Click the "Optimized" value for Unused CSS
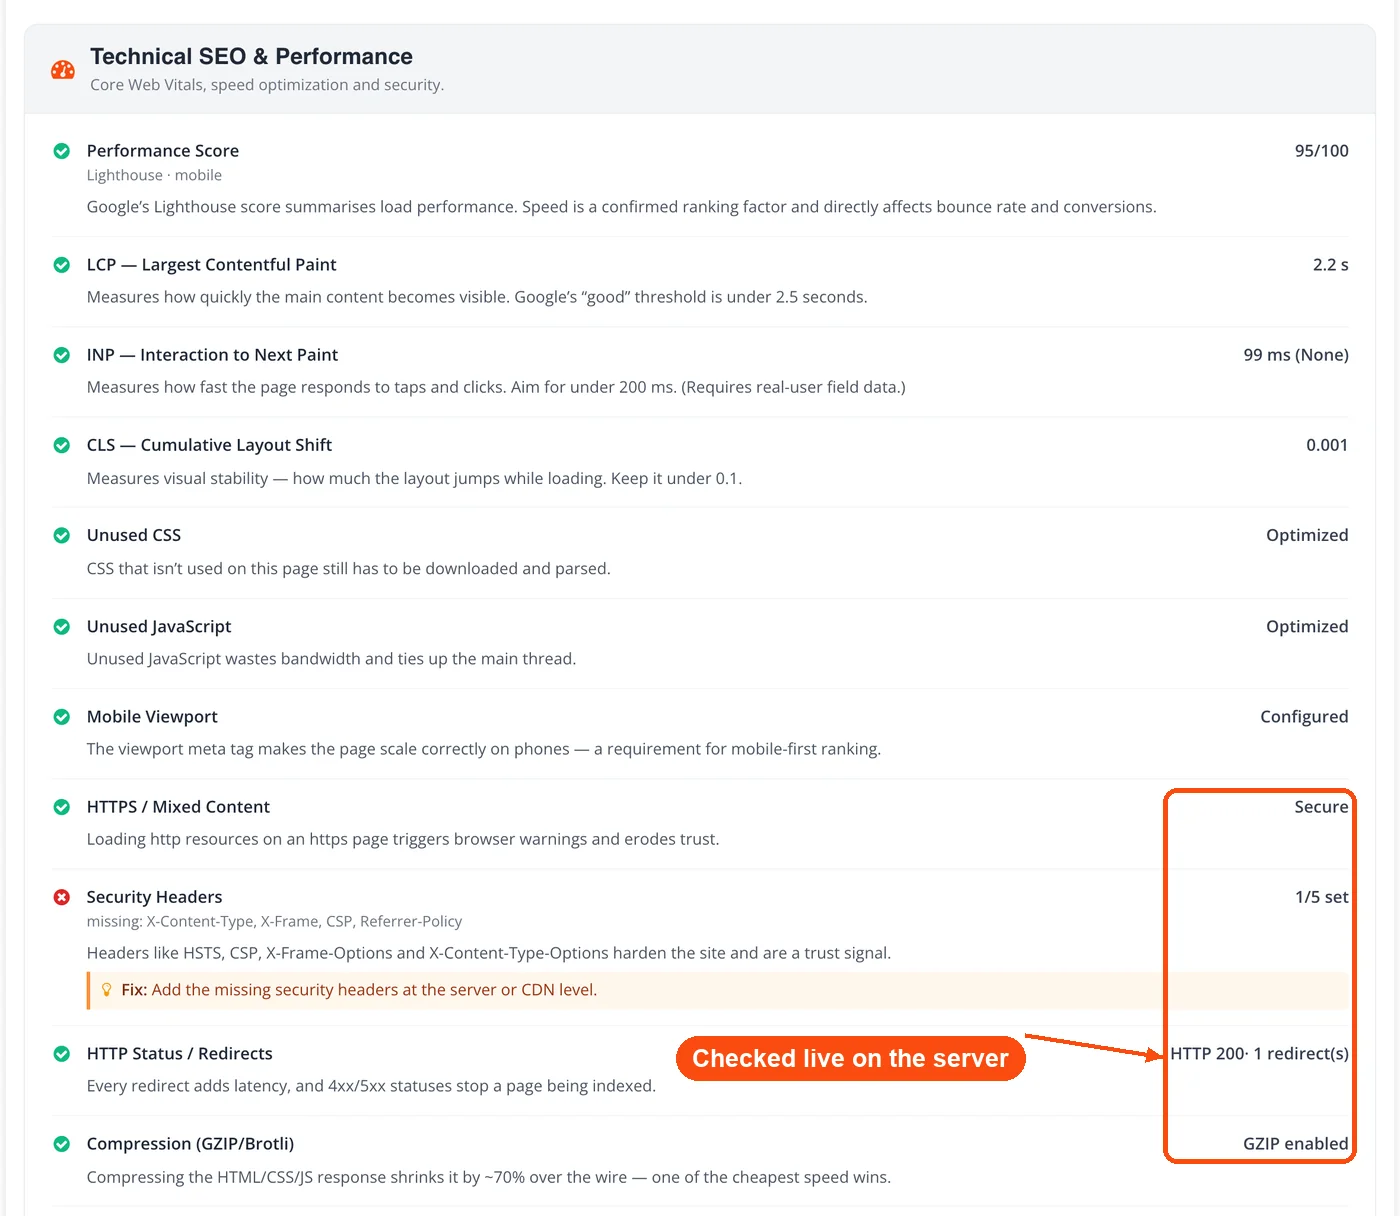Image resolution: width=1400 pixels, height=1216 pixels. 1307,535
